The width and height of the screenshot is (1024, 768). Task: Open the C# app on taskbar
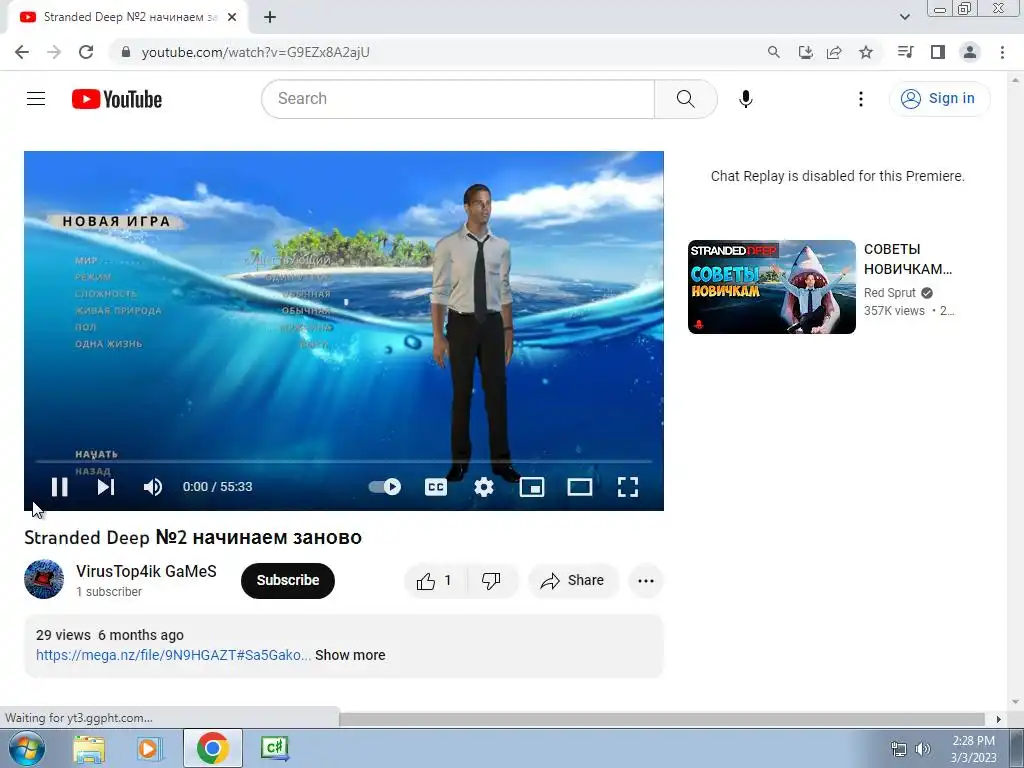pos(274,748)
